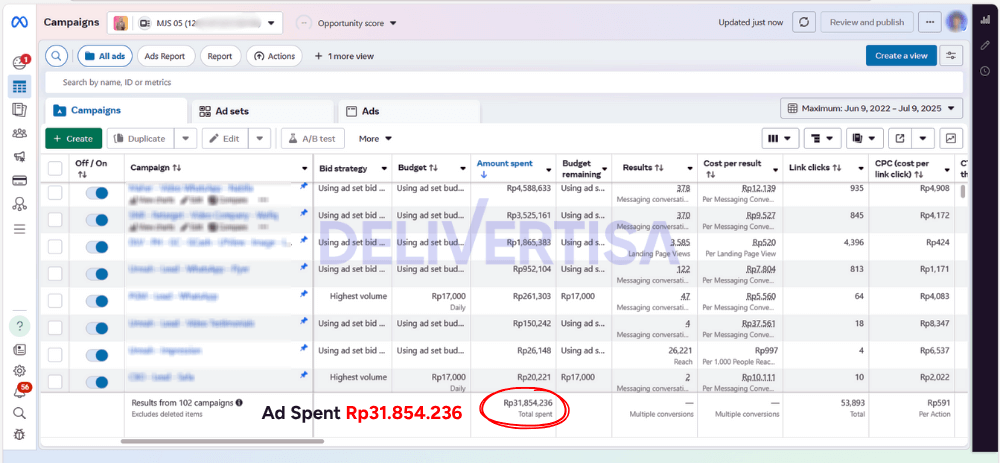This screenshot has height=463, width=1000.
Task: Open Settings gear in sidebar
Action: pos(19,371)
